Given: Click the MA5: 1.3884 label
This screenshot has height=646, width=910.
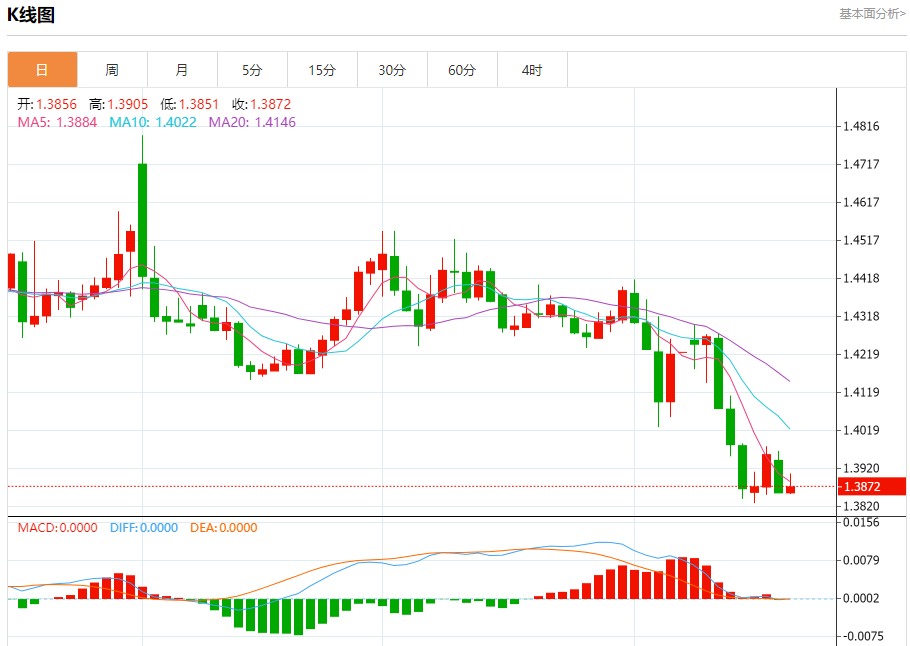Looking at the screenshot, I should (57, 122).
